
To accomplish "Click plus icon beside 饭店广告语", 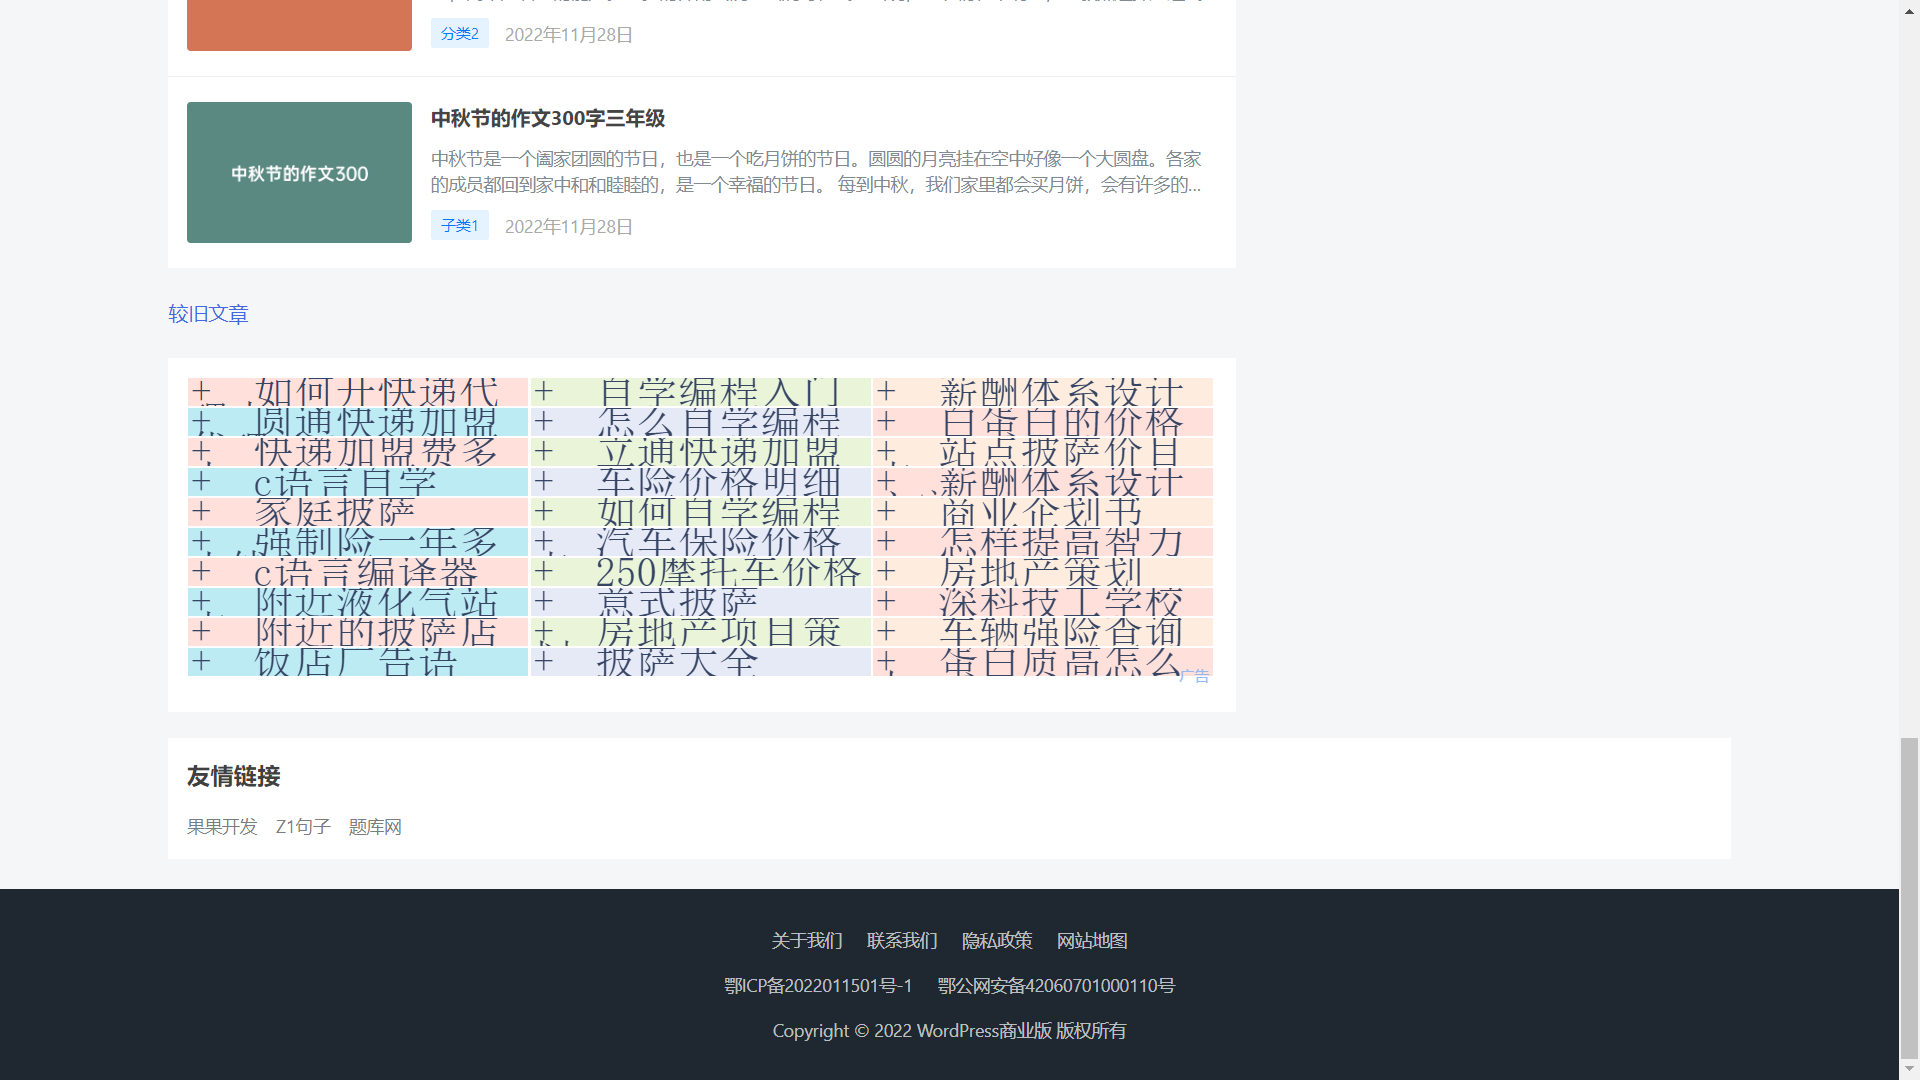I will pyautogui.click(x=201, y=661).
